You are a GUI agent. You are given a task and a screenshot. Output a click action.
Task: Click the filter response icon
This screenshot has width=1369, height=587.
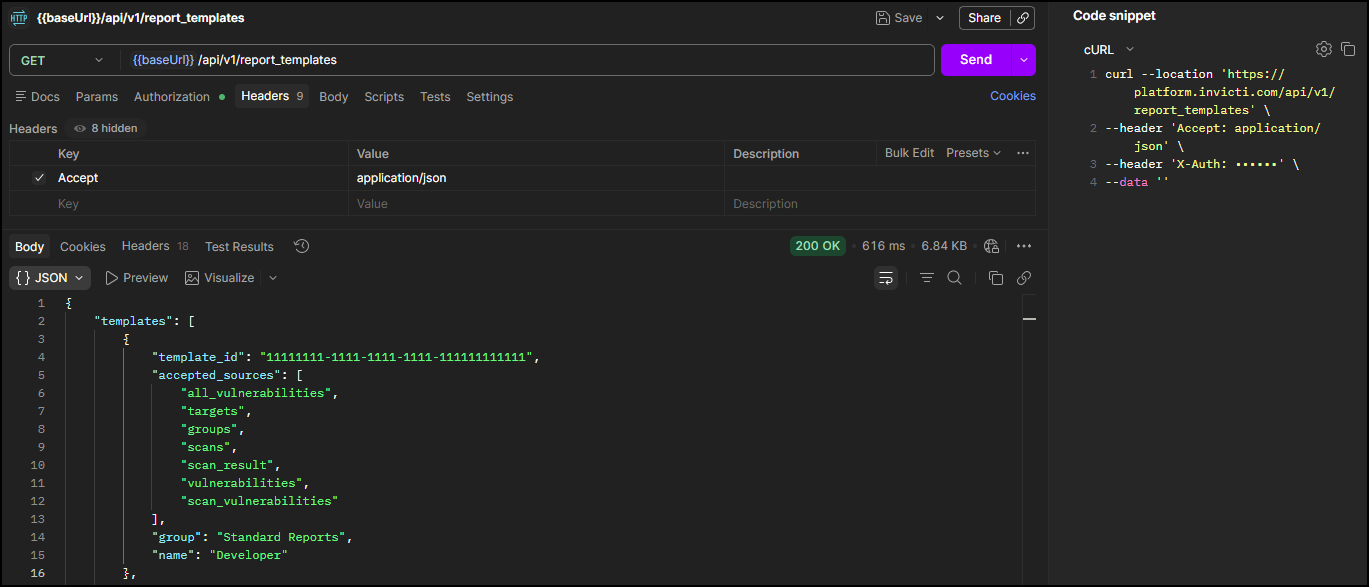click(x=926, y=278)
